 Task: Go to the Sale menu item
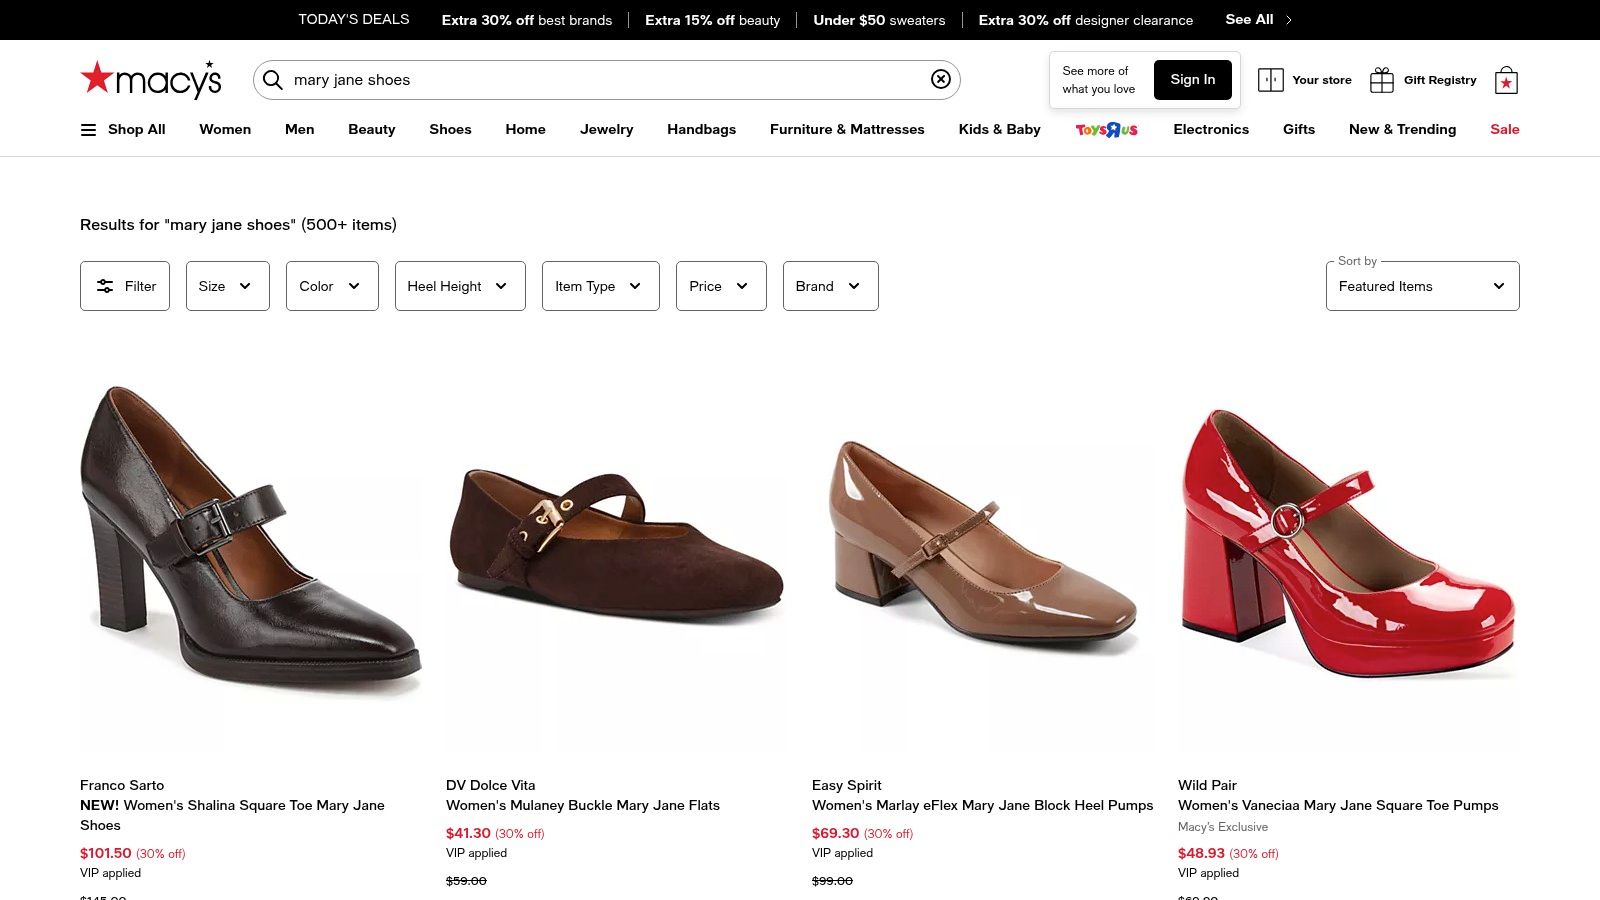[x=1504, y=129]
